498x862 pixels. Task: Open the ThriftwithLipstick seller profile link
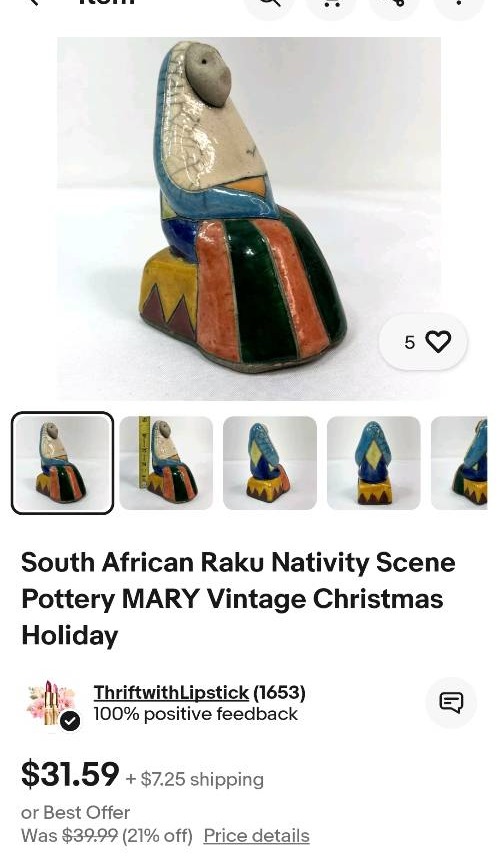tap(171, 693)
